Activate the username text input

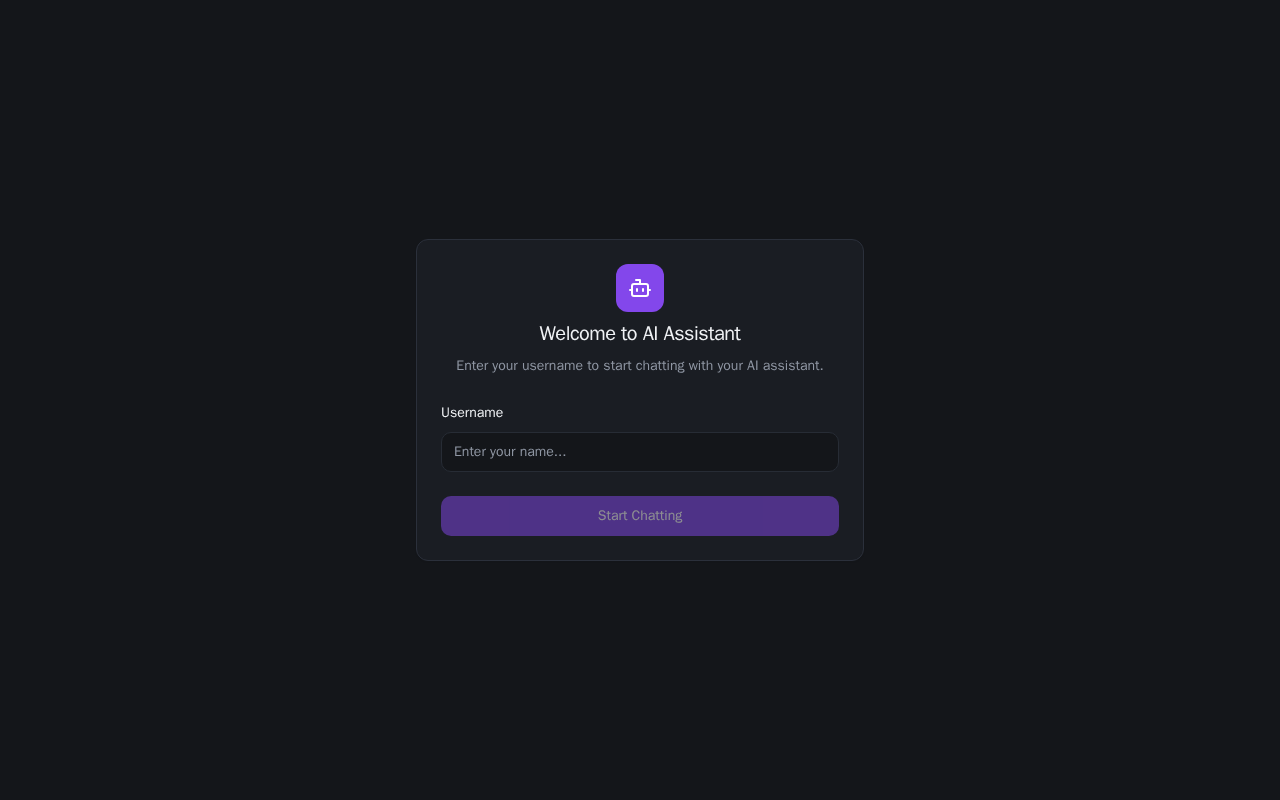[640, 452]
